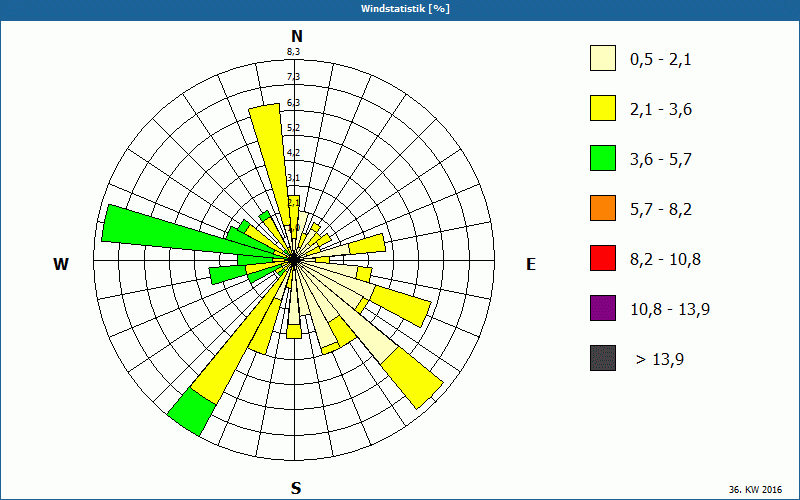The width and height of the screenshot is (800, 500).
Task: Click the 7,3 radial axis value
Action: click(x=293, y=77)
